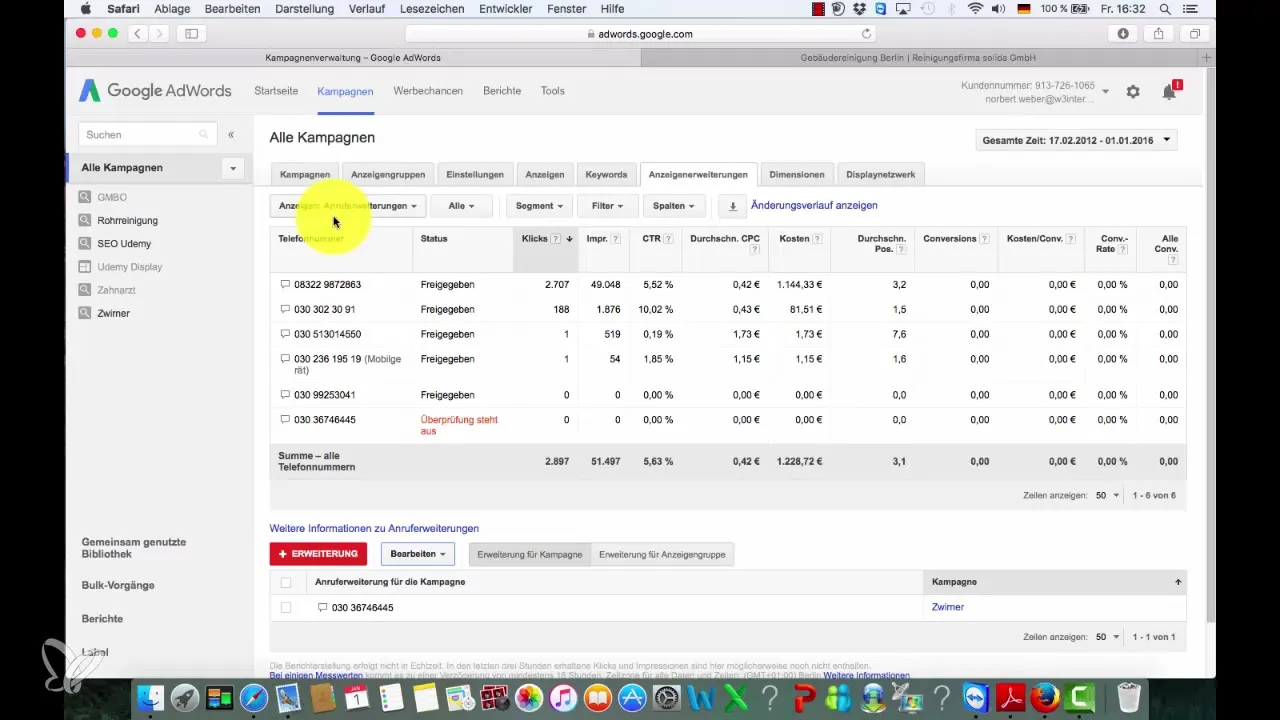The height and width of the screenshot is (720, 1280).
Task: Open the Werbechancen navigation item
Action: click(x=428, y=91)
